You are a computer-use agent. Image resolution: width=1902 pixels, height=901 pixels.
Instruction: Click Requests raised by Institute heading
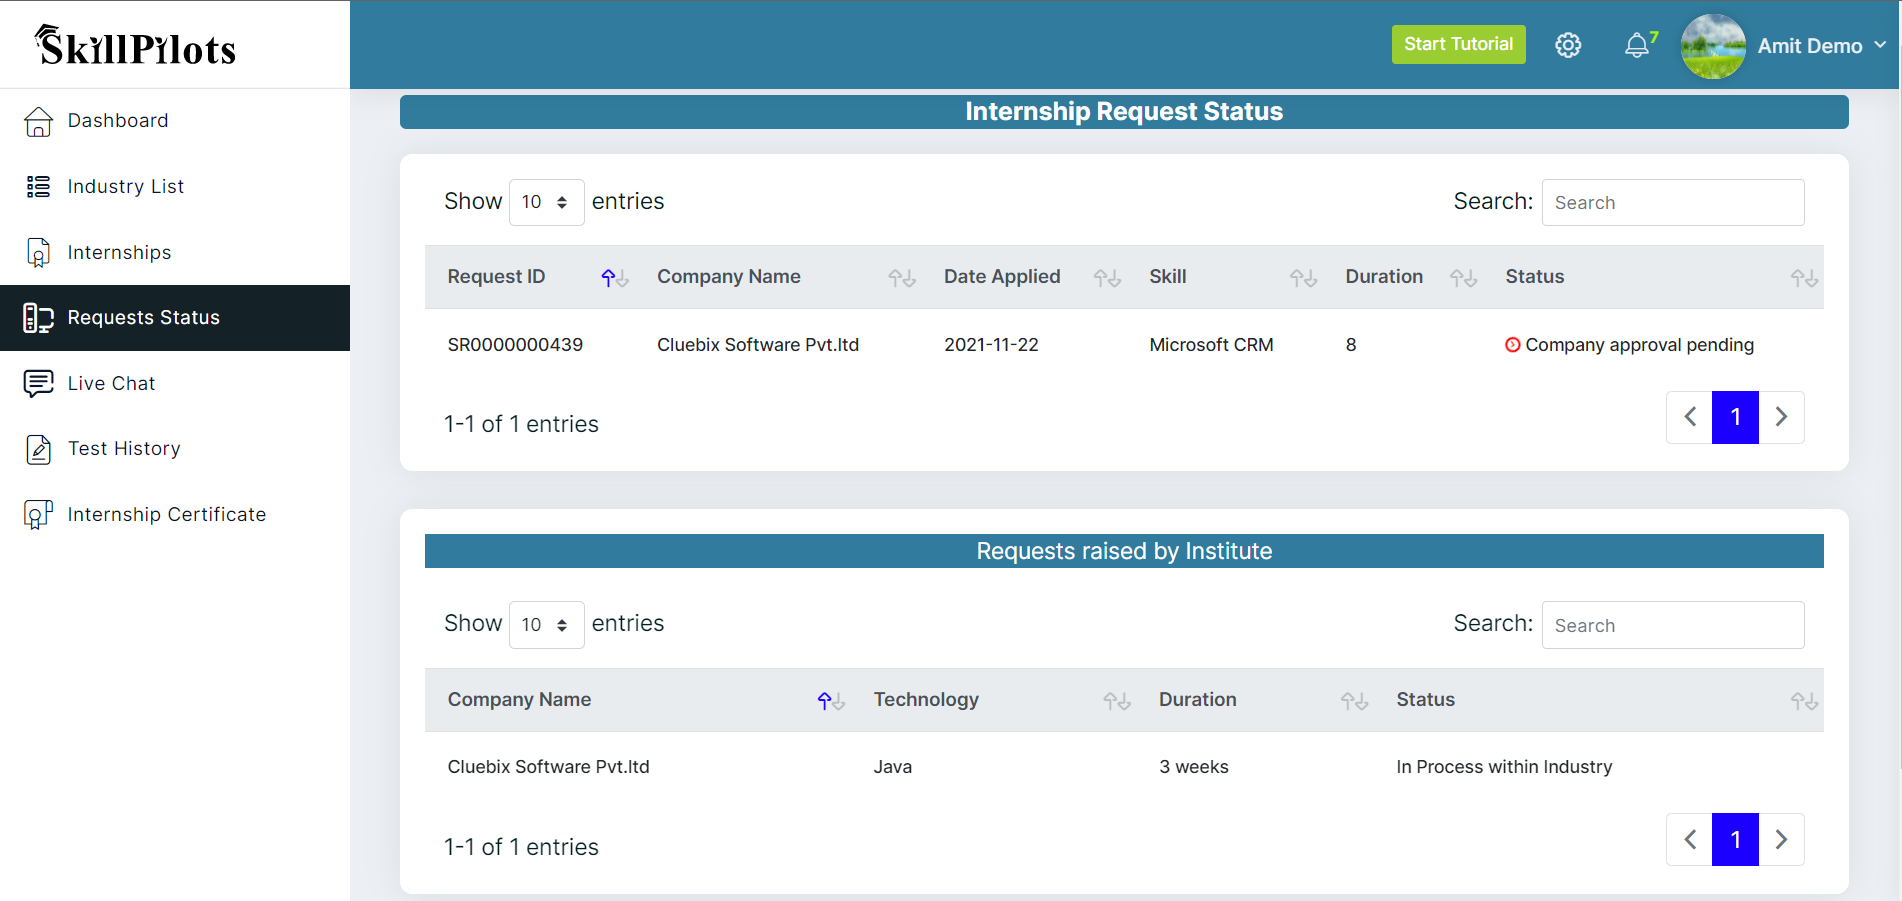1124,551
